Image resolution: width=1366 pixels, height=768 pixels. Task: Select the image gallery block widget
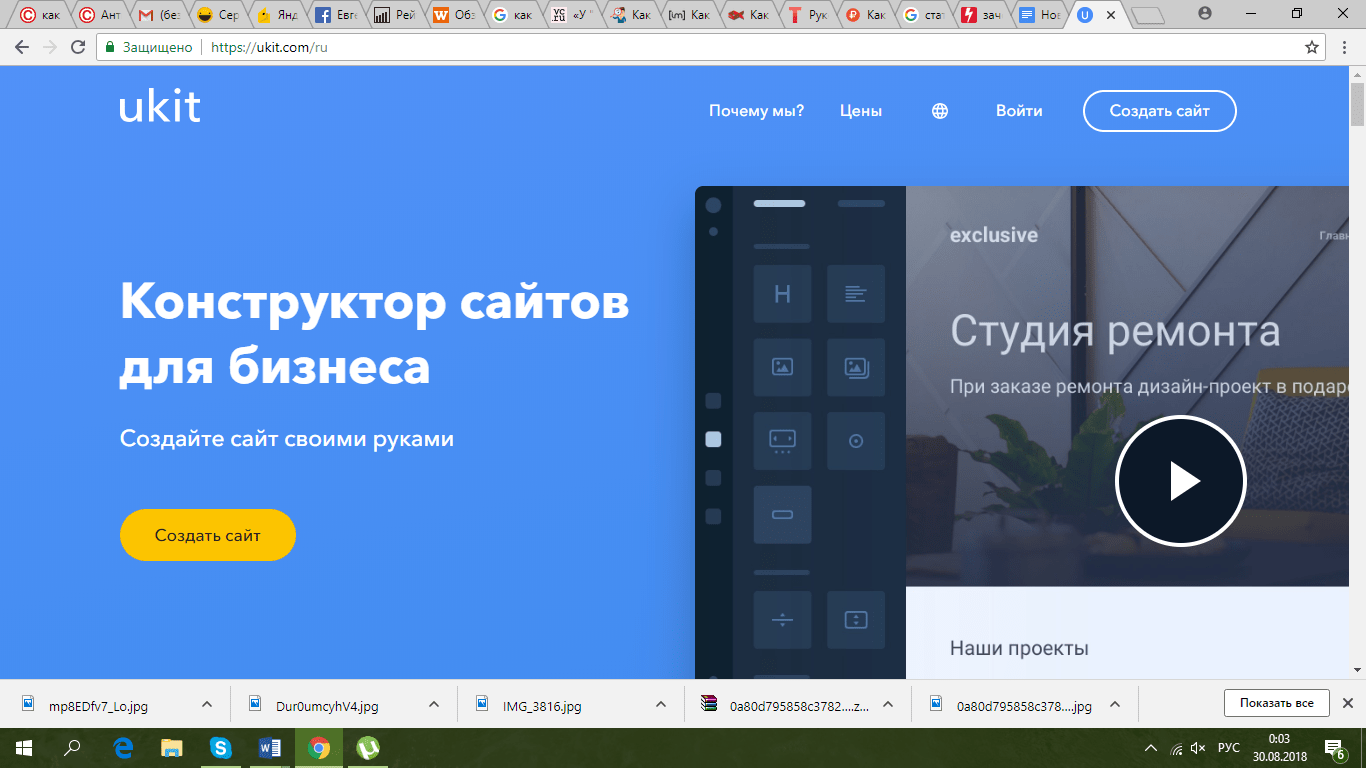[x=856, y=367]
